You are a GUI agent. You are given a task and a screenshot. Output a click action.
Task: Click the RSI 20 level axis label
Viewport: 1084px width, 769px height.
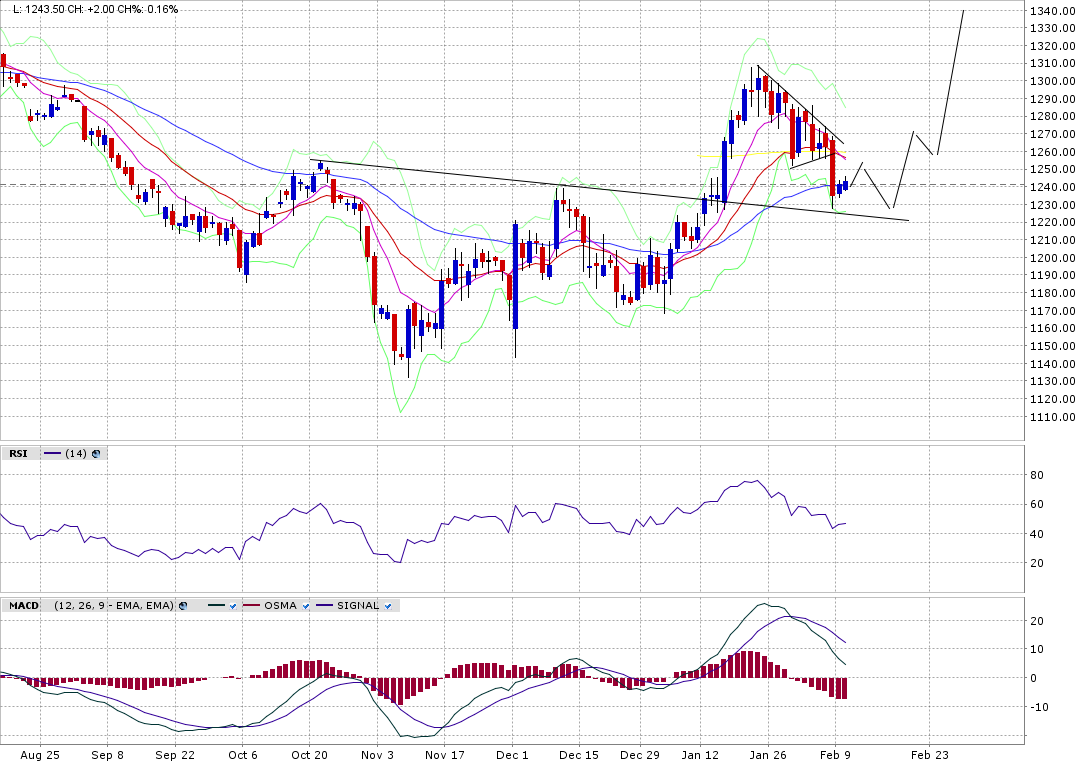[1037, 564]
